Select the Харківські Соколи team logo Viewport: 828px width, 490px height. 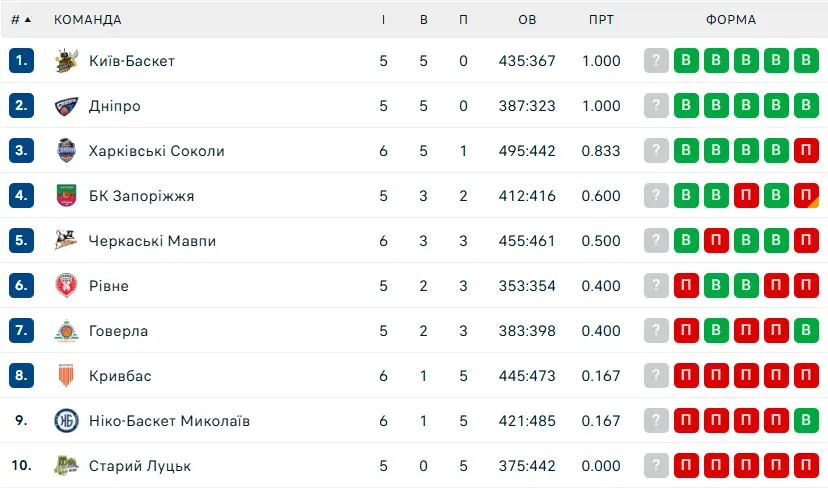click(x=67, y=150)
